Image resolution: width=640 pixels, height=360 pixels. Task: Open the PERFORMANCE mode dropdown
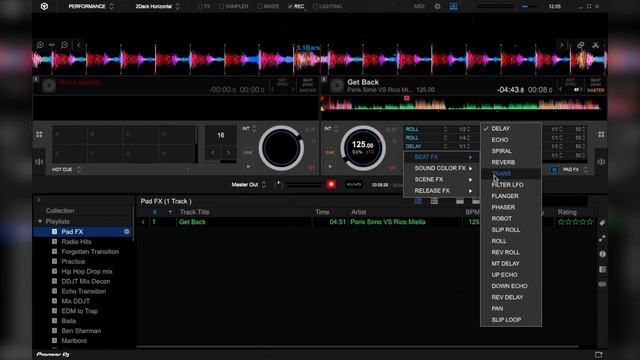(91, 6)
